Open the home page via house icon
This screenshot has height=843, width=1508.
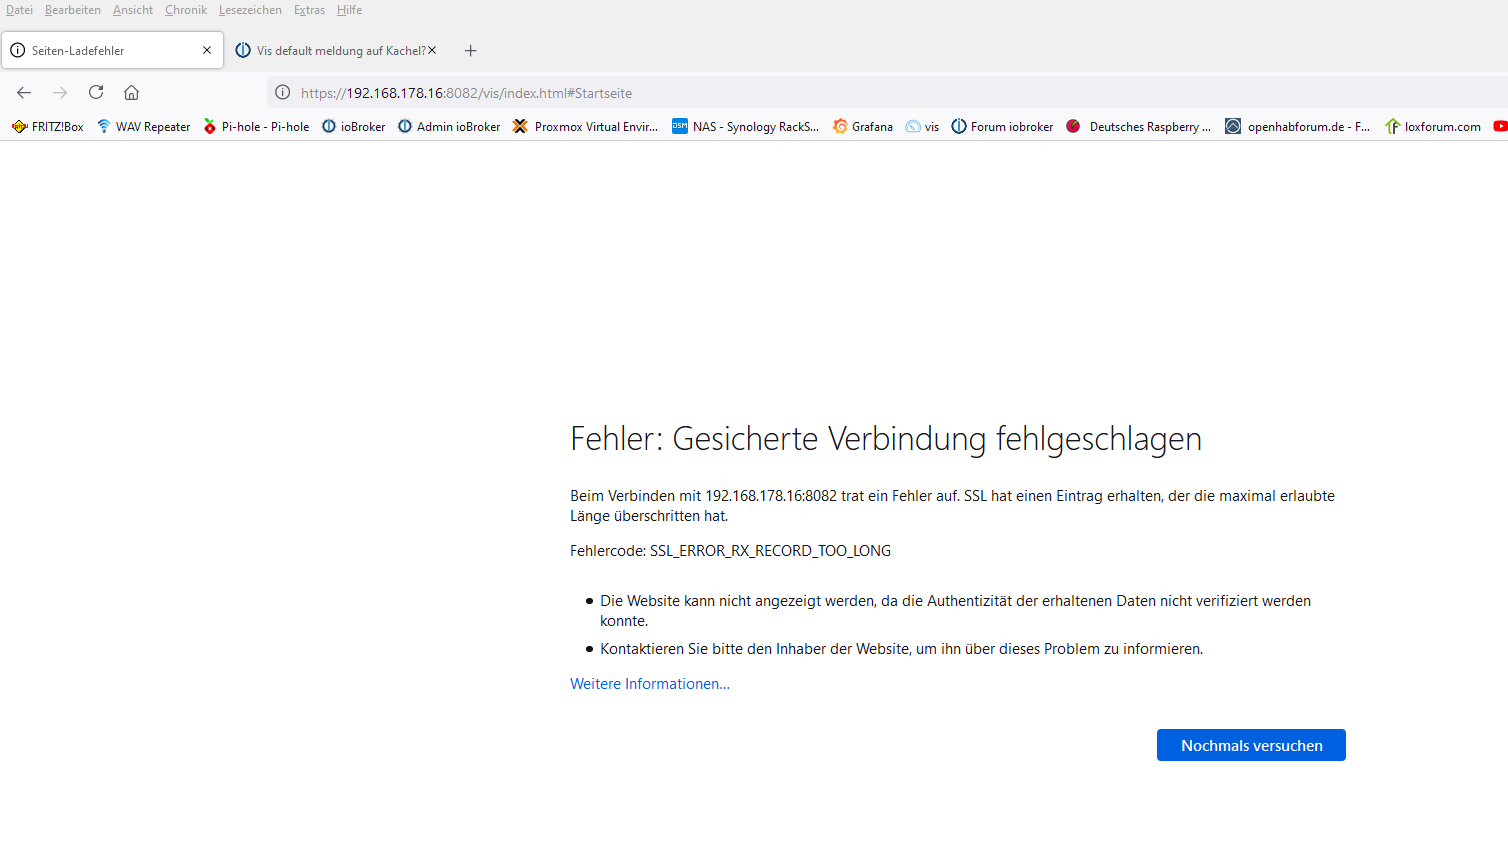pos(131,92)
